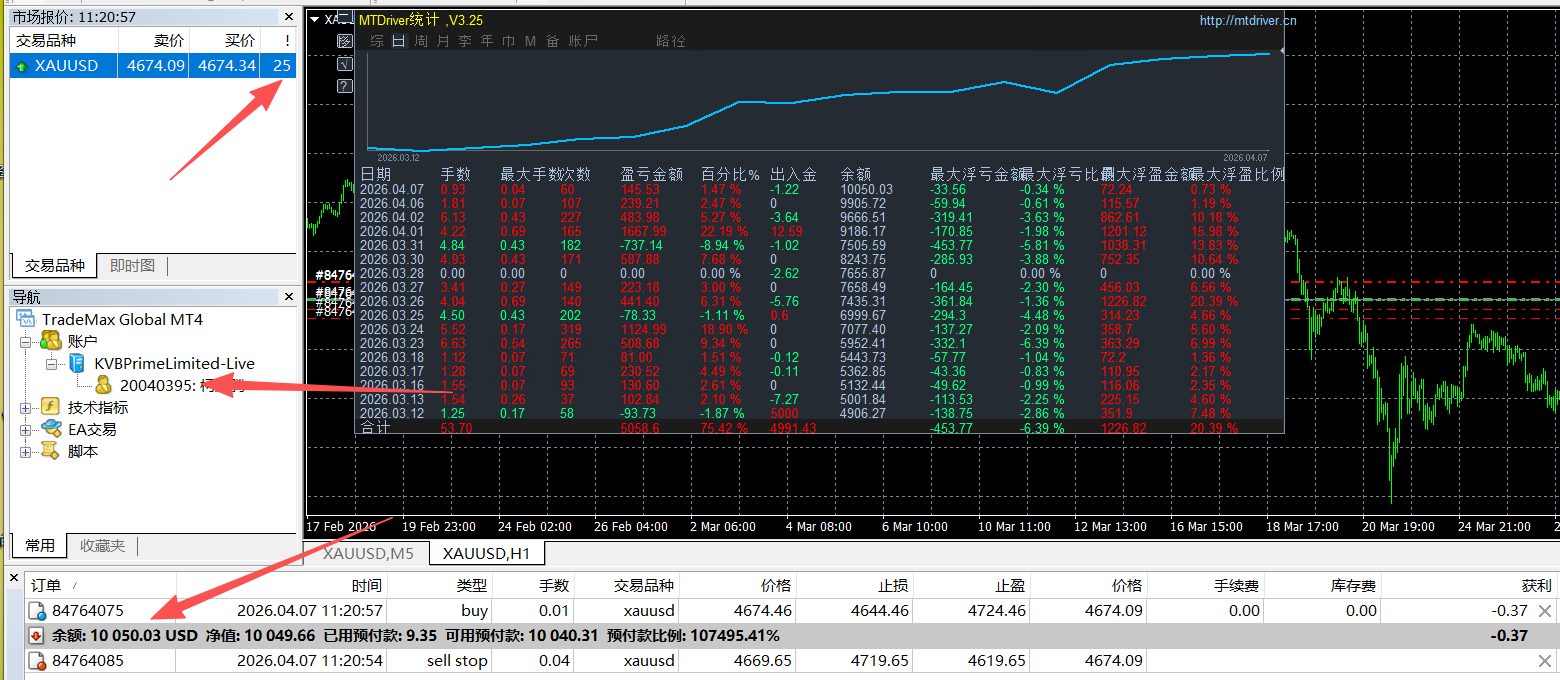1560x680 pixels.
Task: Open the mtdriver.cn website link
Action: coord(1248,20)
